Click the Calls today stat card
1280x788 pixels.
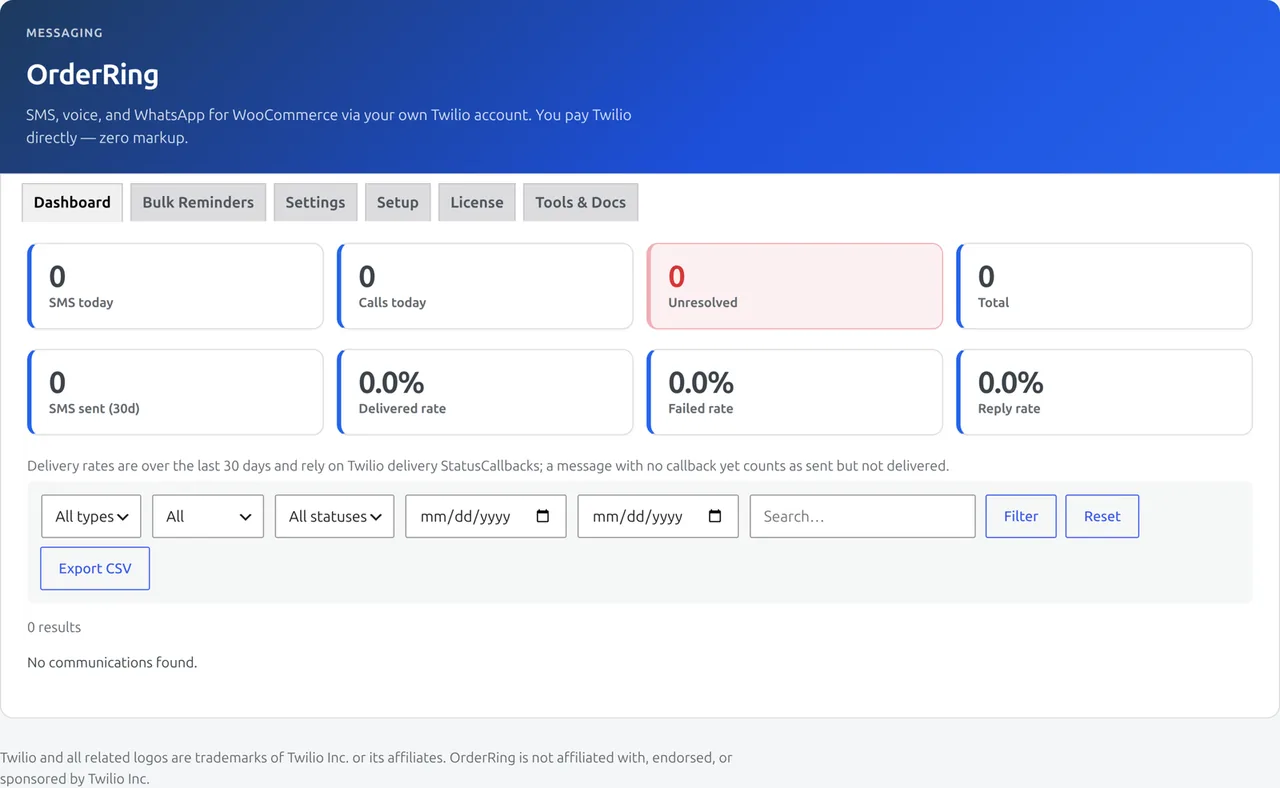[x=485, y=286]
